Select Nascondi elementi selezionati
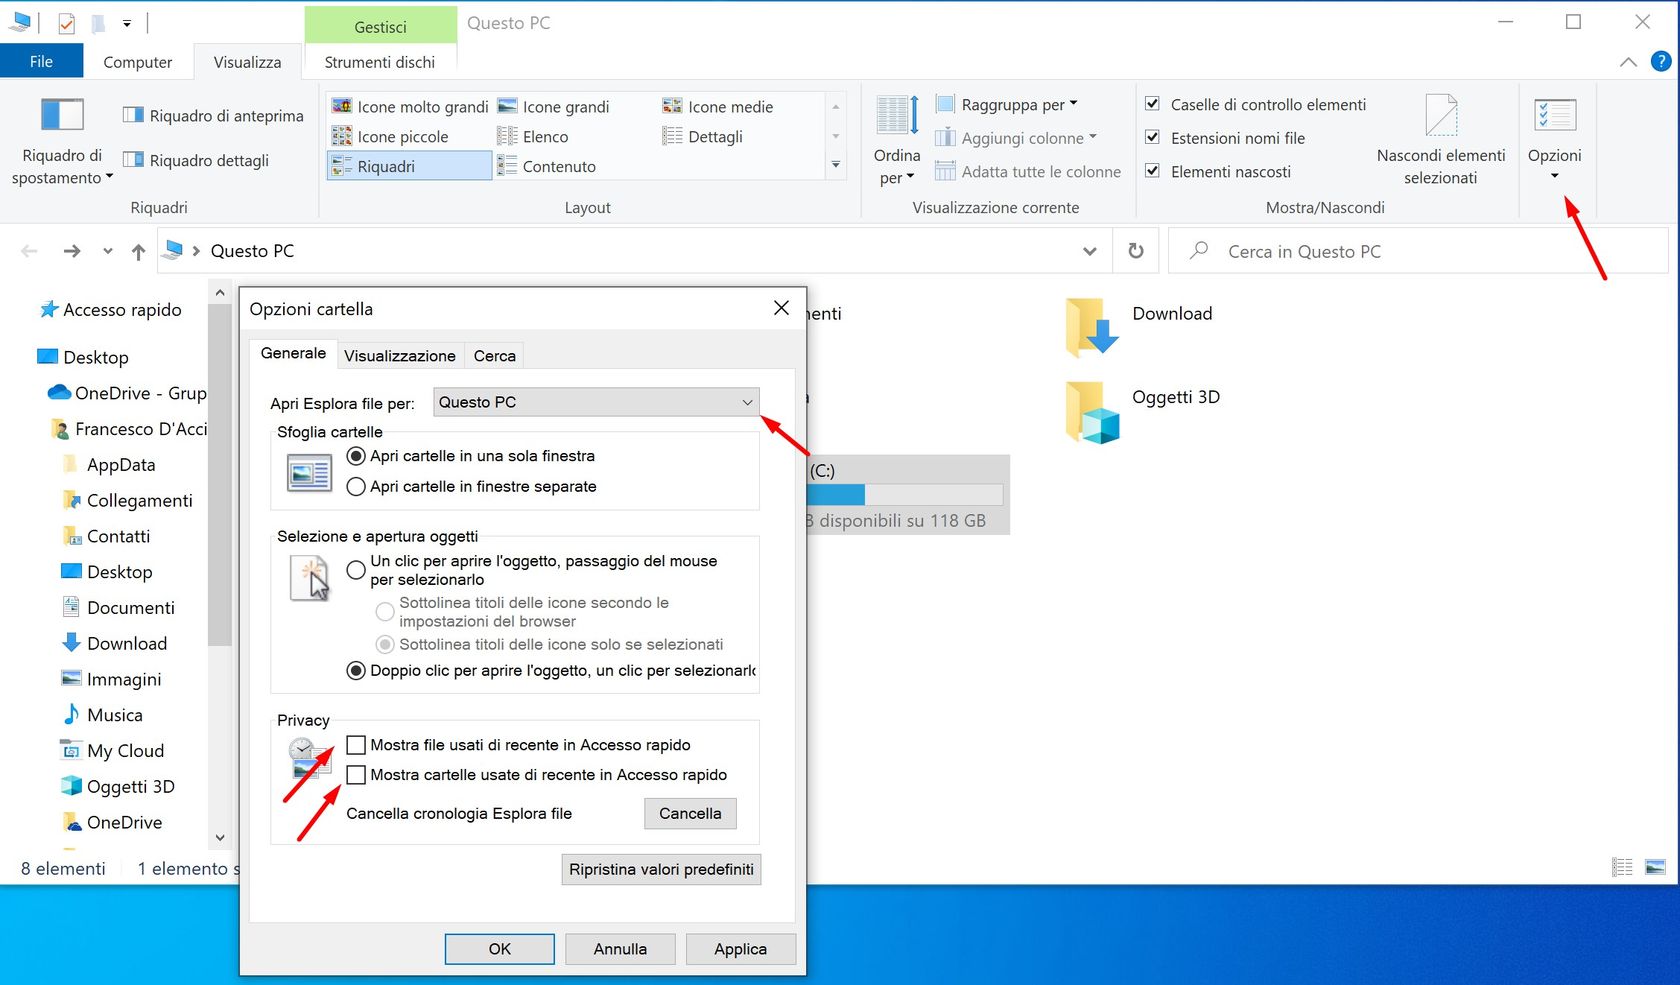This screenshot has height=985, width=1680. coord(1441,140)
